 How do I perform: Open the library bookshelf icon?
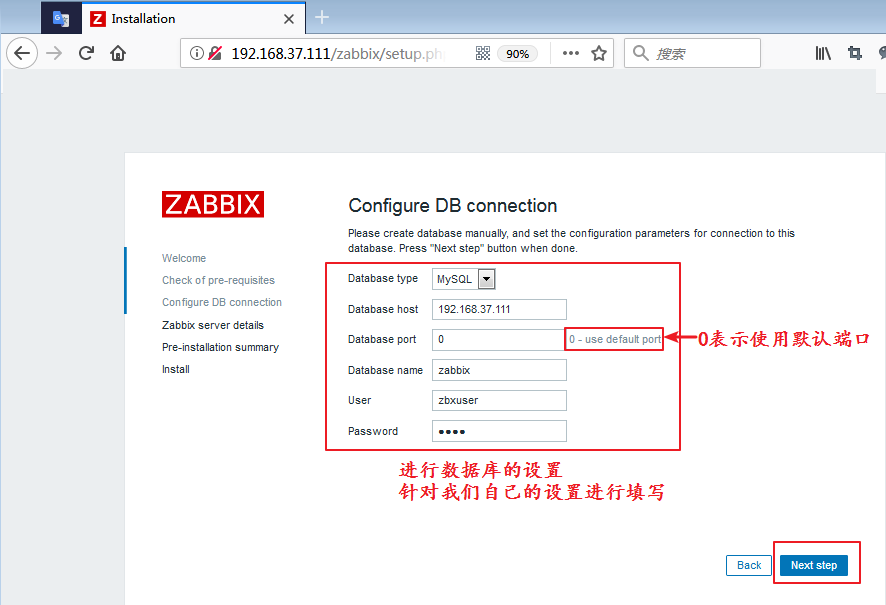[x=822, y=54]
